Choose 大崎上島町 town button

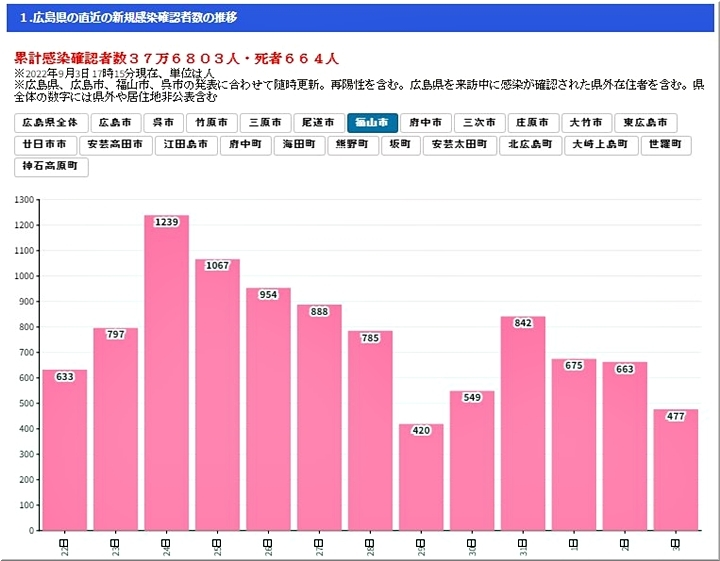tap(601, 145)
